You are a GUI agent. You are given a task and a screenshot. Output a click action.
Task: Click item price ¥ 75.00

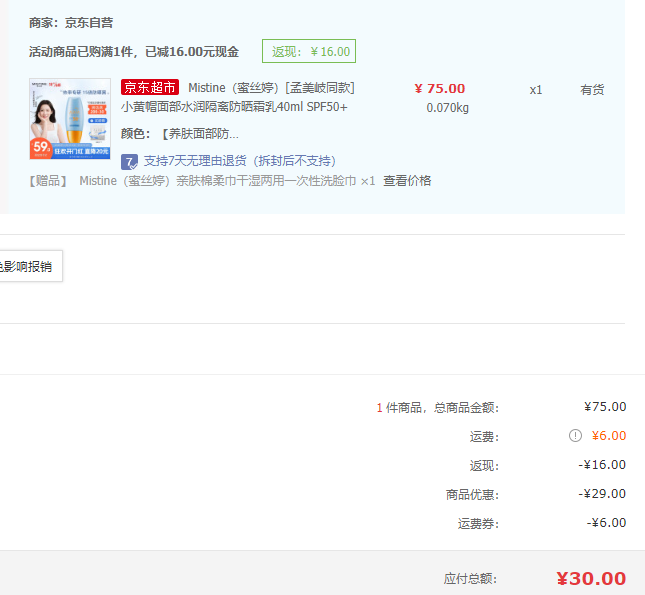440,88
